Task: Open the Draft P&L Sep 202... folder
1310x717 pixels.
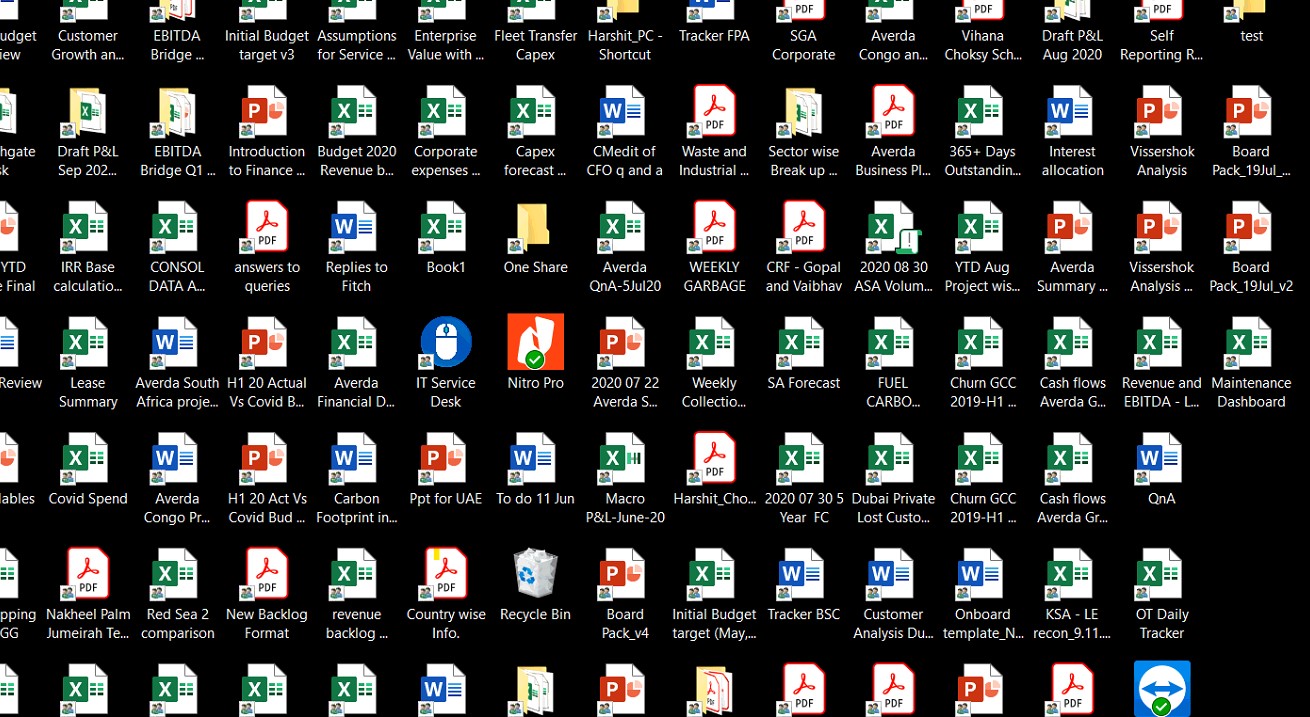Action: click(87, 110)
